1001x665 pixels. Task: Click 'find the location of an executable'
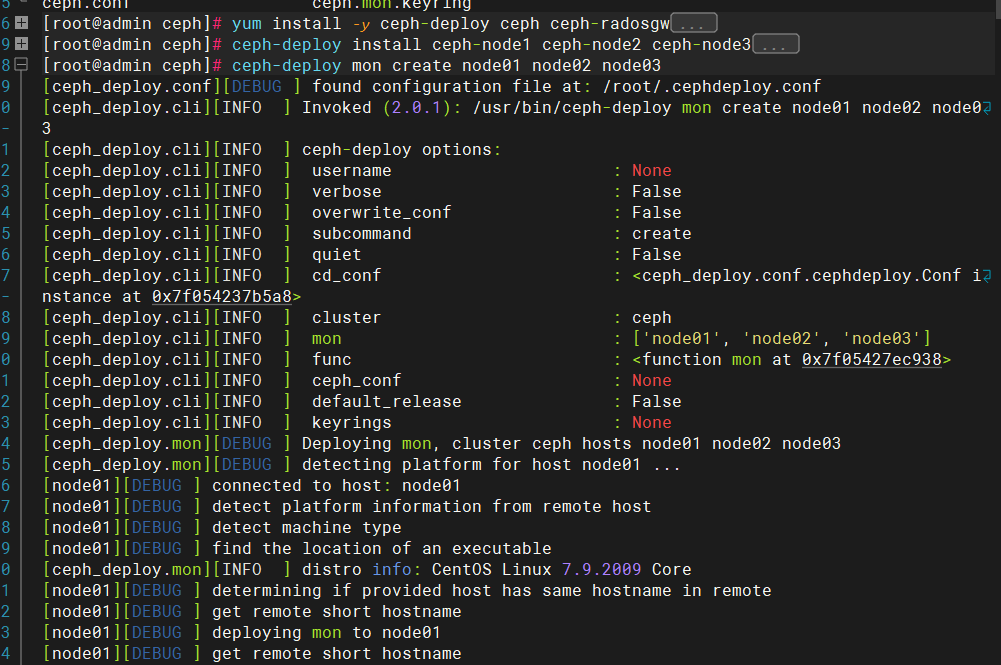[x=382, y=550]
